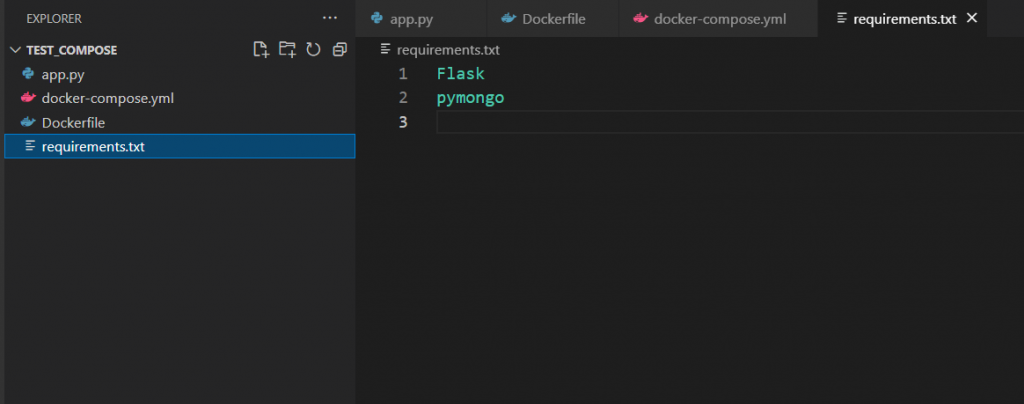The width and height of the screenshot is (1024, 404).
Task: Click the pink Docker icon on docker-compose.yml tab
Action: point(640,18)
